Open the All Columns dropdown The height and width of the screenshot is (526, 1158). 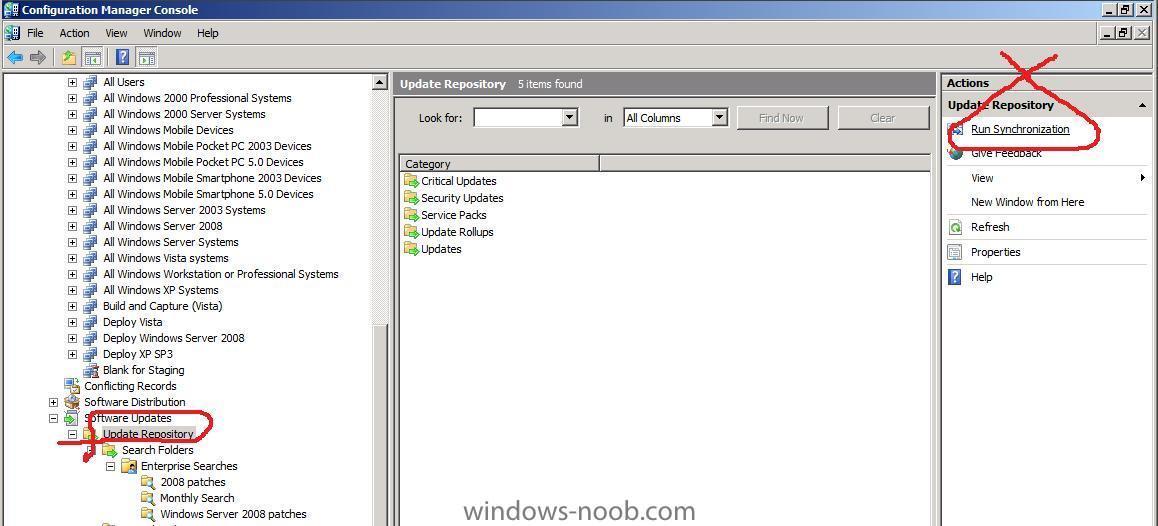coord(719,117)
